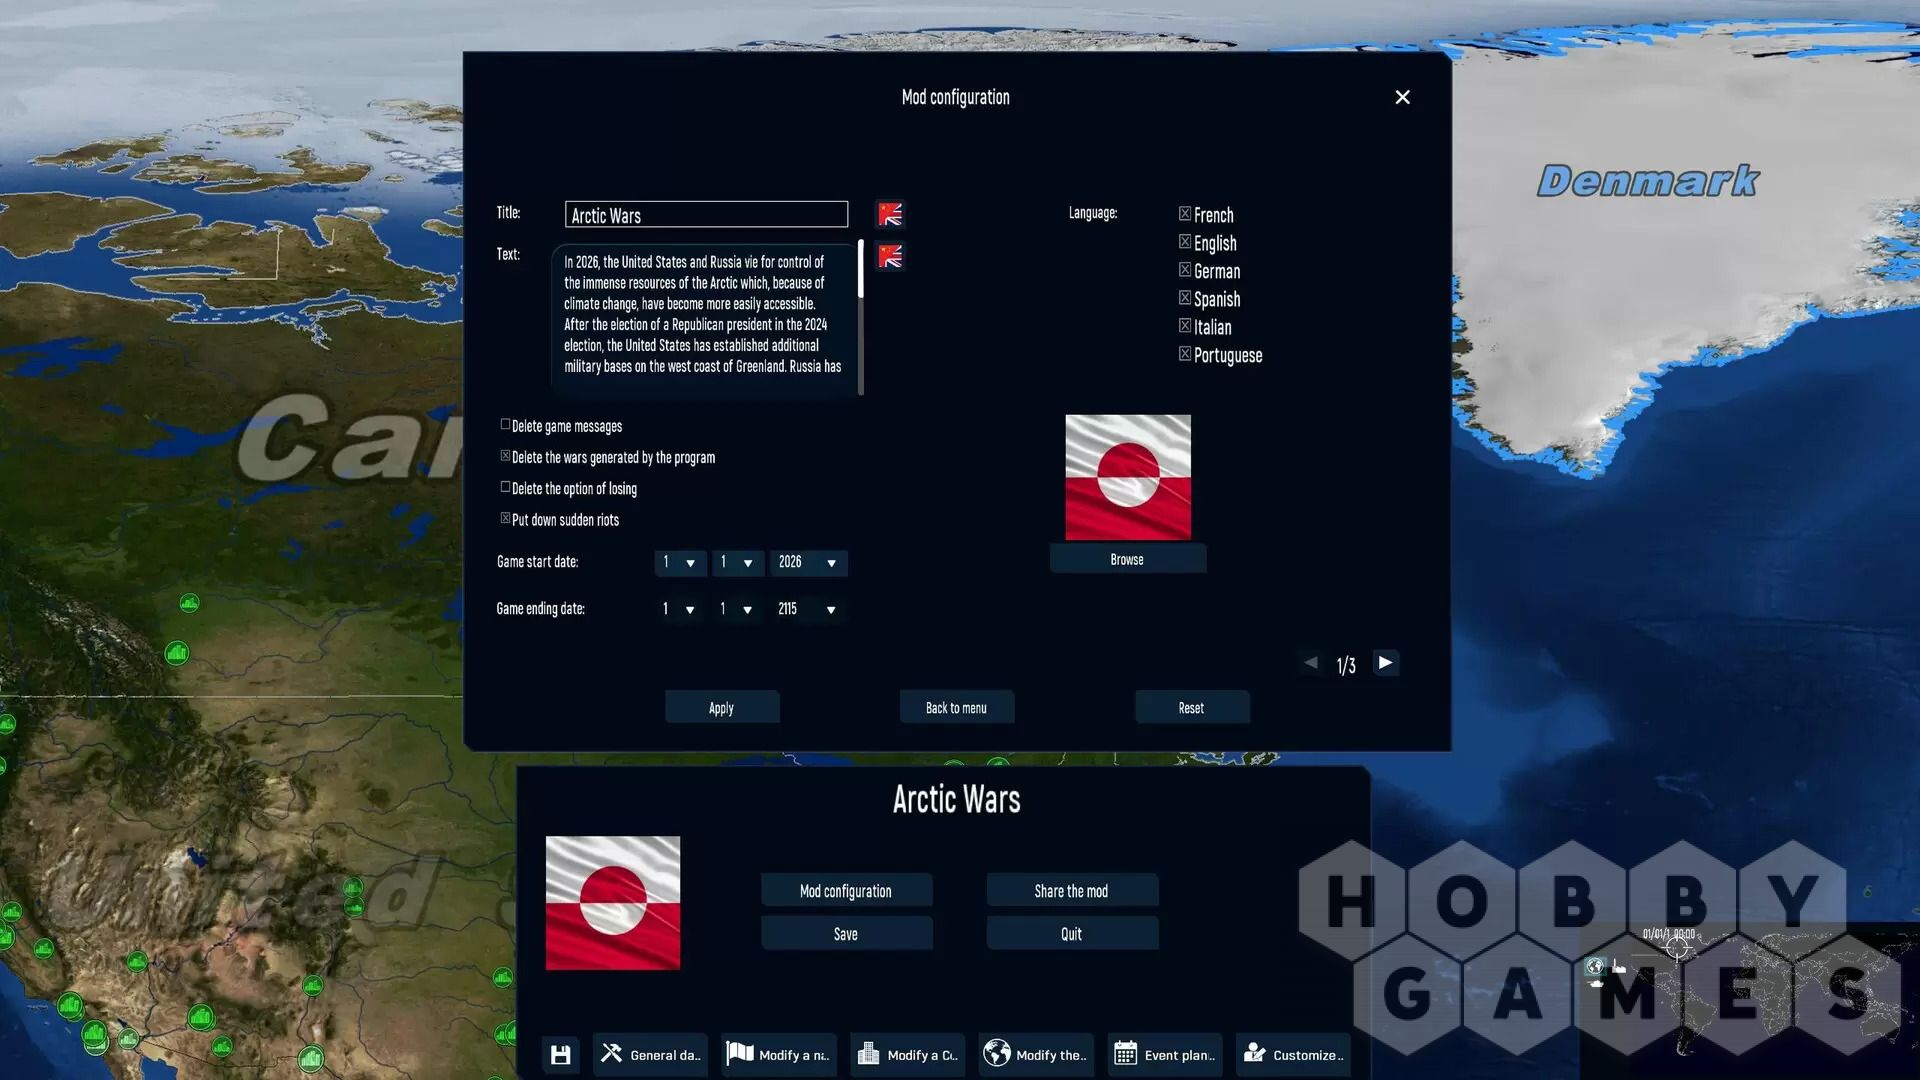1920x1080 pixels.
Task: Click Share the mod button
Action: click(1072, 890)
